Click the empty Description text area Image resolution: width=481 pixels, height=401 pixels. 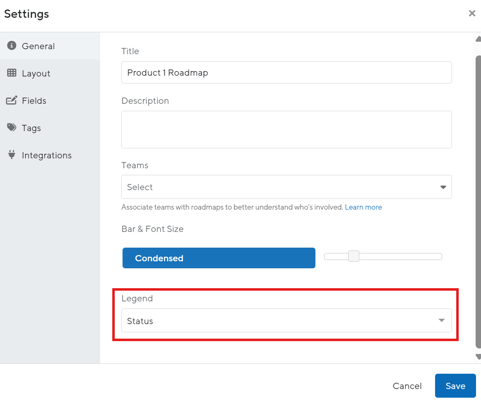click(x=286, y=130)
